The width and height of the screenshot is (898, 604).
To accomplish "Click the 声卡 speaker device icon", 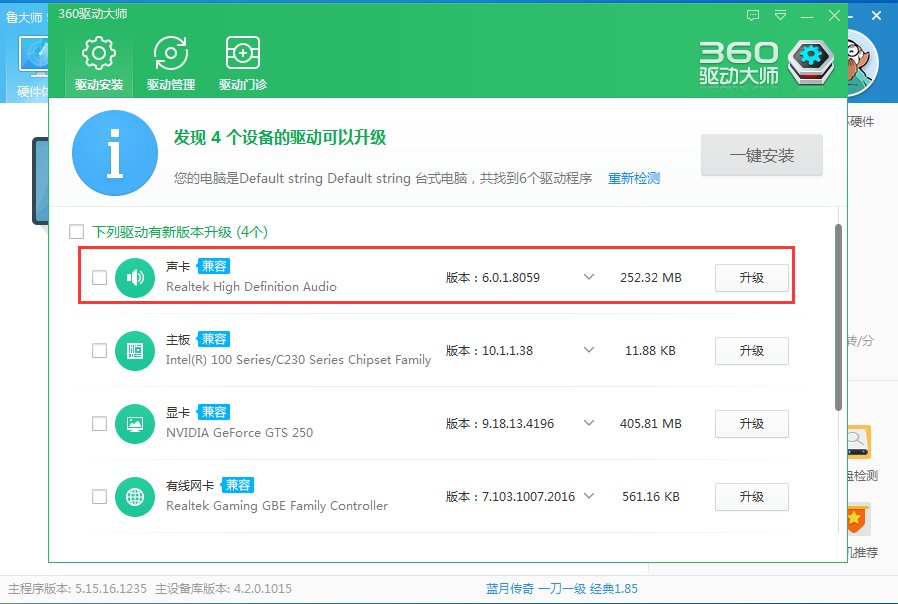I will [x=135, y=278].
